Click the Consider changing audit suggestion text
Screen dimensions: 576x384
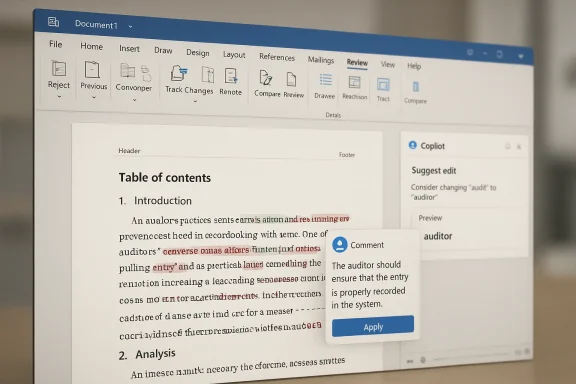point(453,192)
